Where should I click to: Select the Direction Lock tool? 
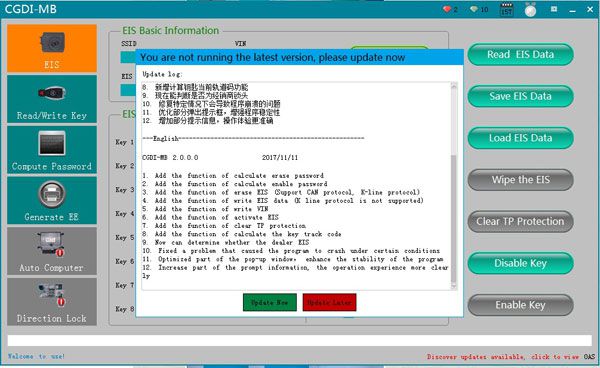click(x=52, y=302)
